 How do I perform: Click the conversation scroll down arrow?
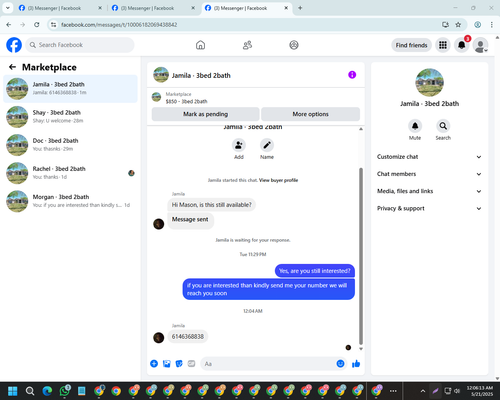pos(361,349)
